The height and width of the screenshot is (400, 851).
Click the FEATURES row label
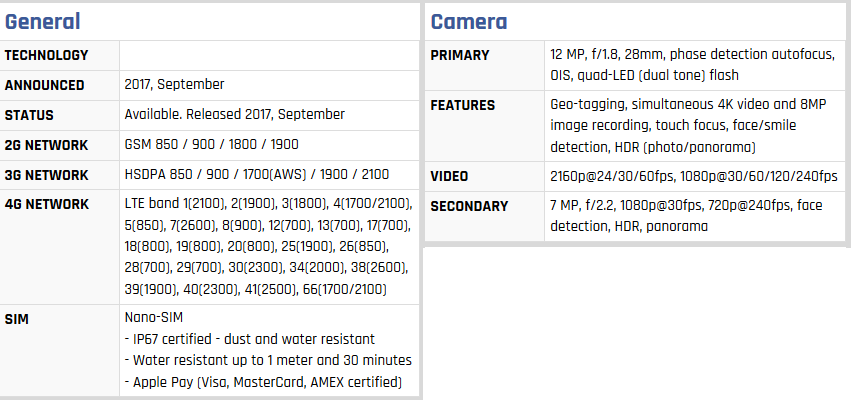(462, 105)
